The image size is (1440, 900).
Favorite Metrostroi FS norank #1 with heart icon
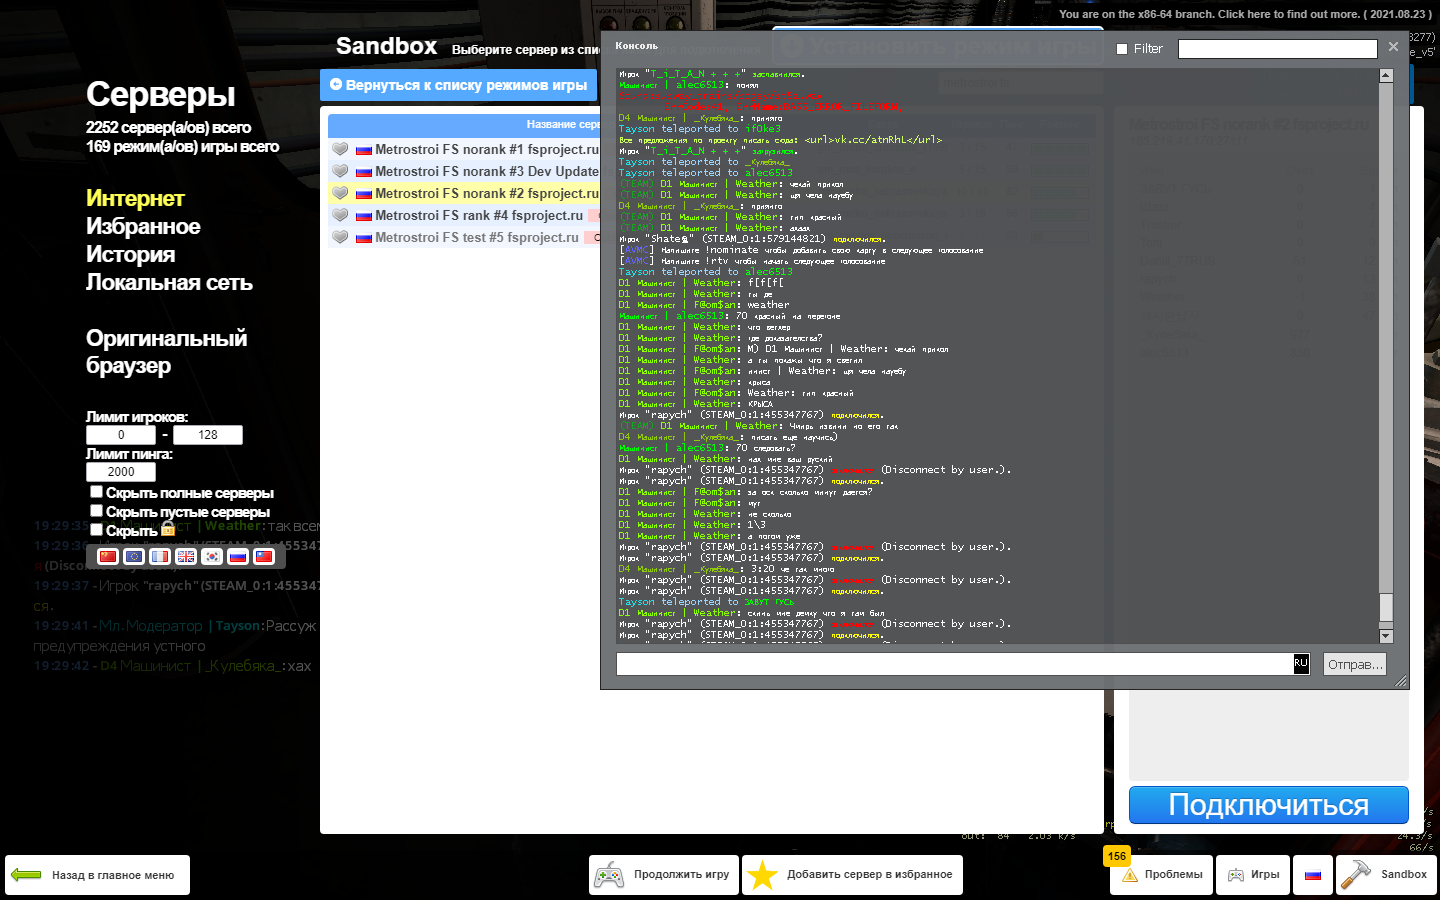[x=340, y=149]
